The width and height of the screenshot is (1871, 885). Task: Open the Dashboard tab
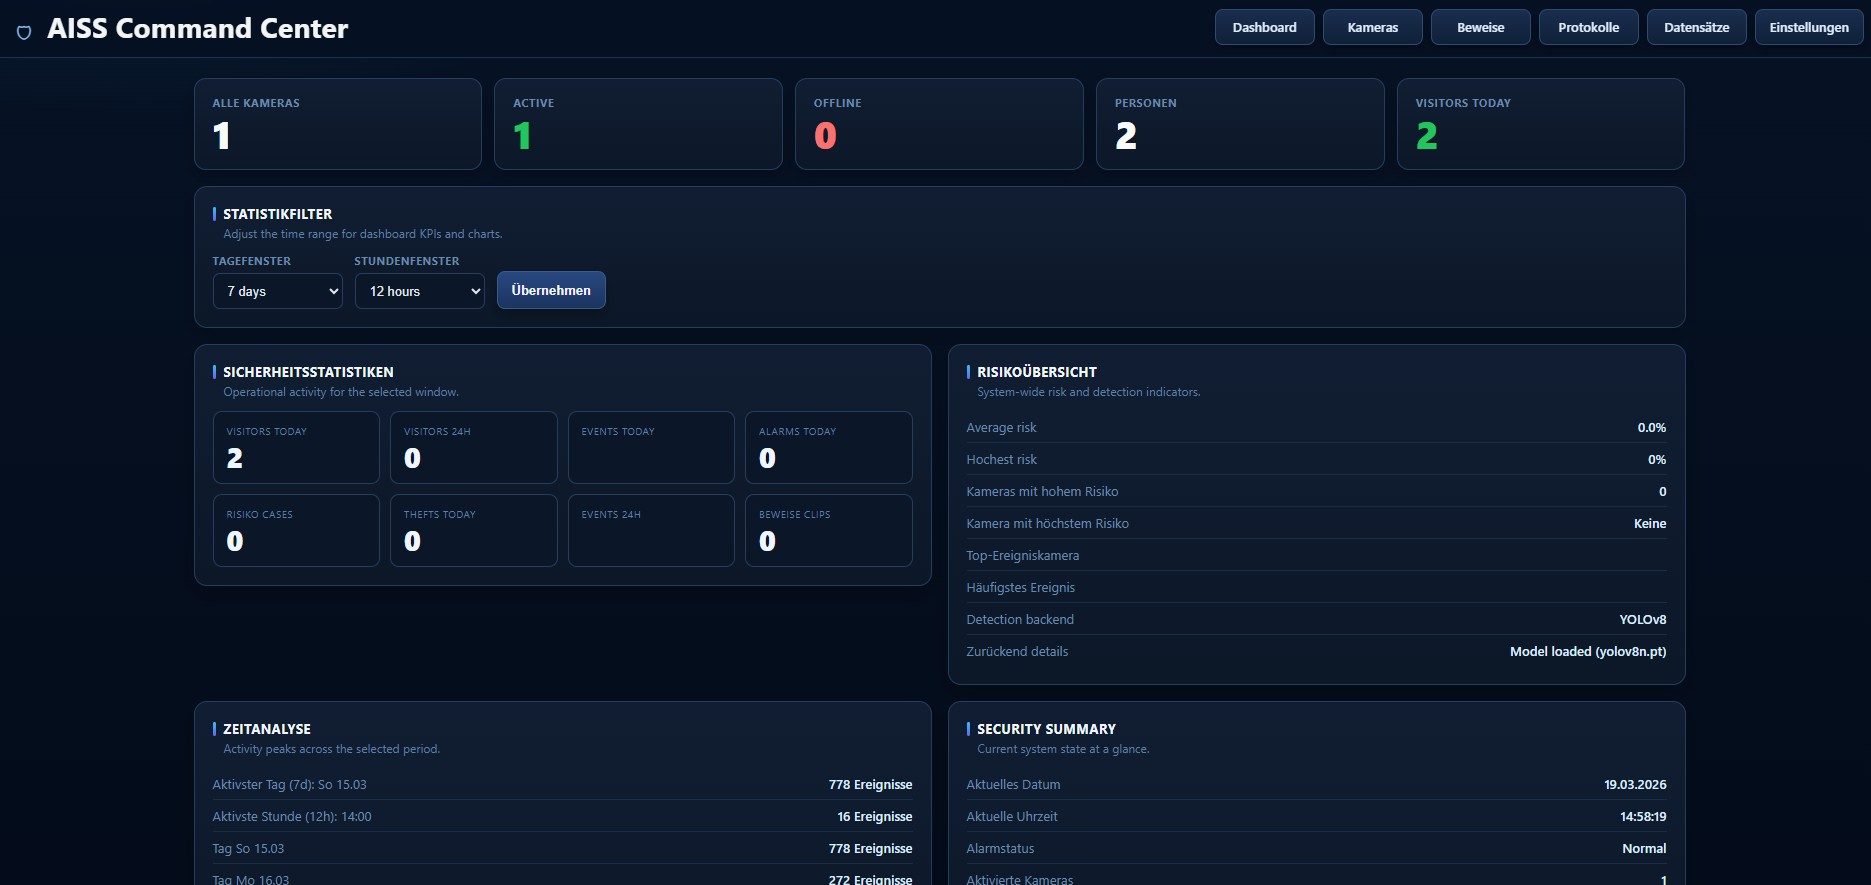tap(1264, 28)
